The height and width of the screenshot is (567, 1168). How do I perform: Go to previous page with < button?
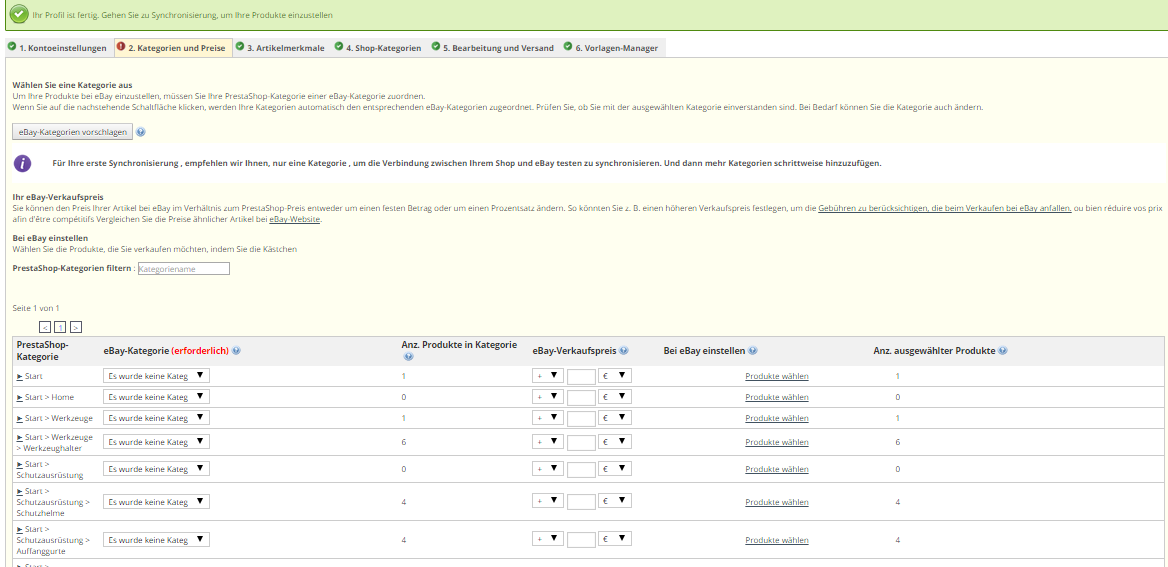tap(45, 327)
